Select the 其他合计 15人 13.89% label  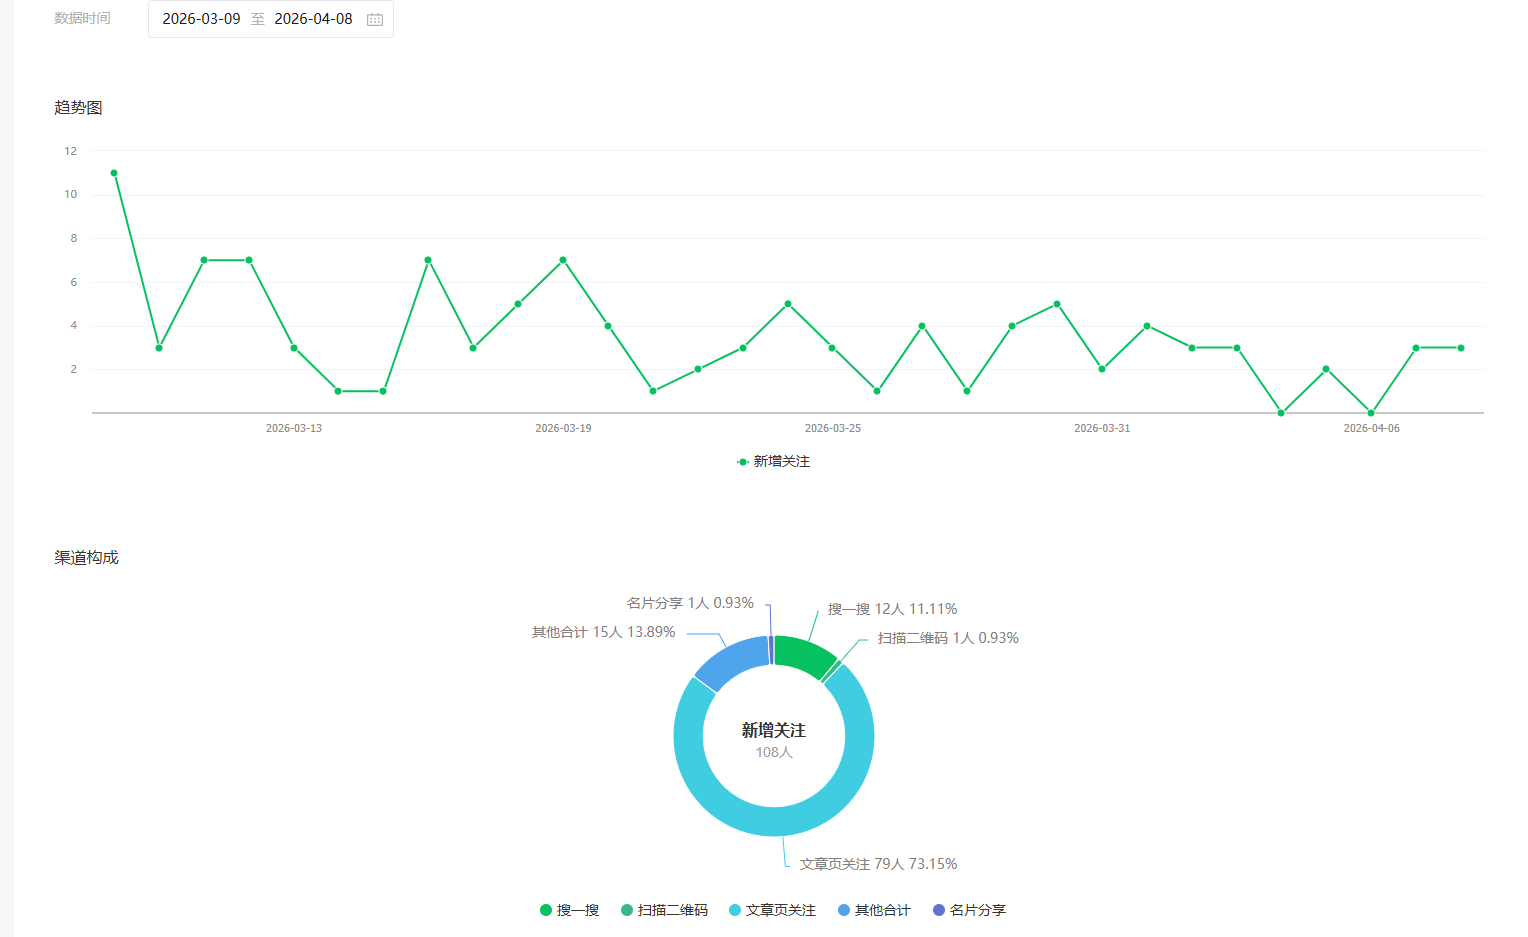click(x=603, y=632)
